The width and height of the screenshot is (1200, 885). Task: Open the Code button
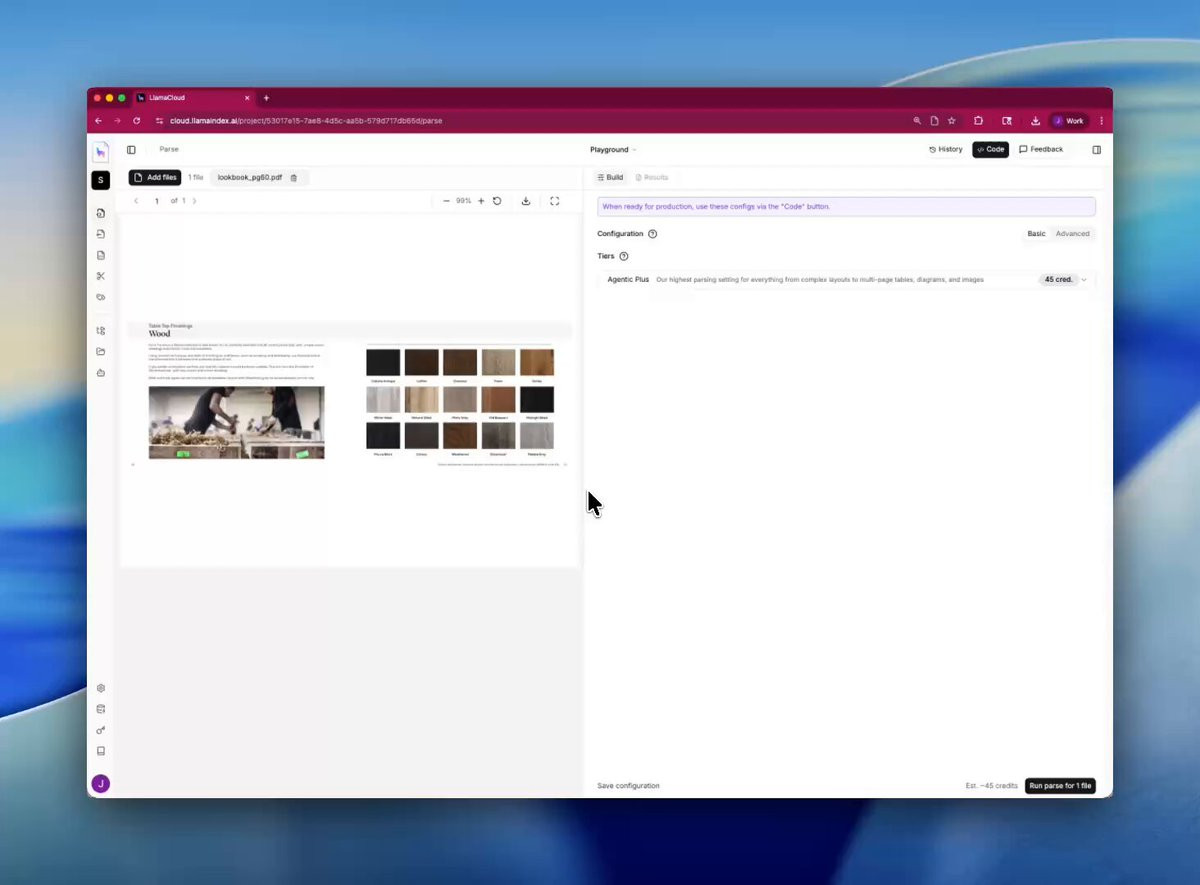pos(991,150)
